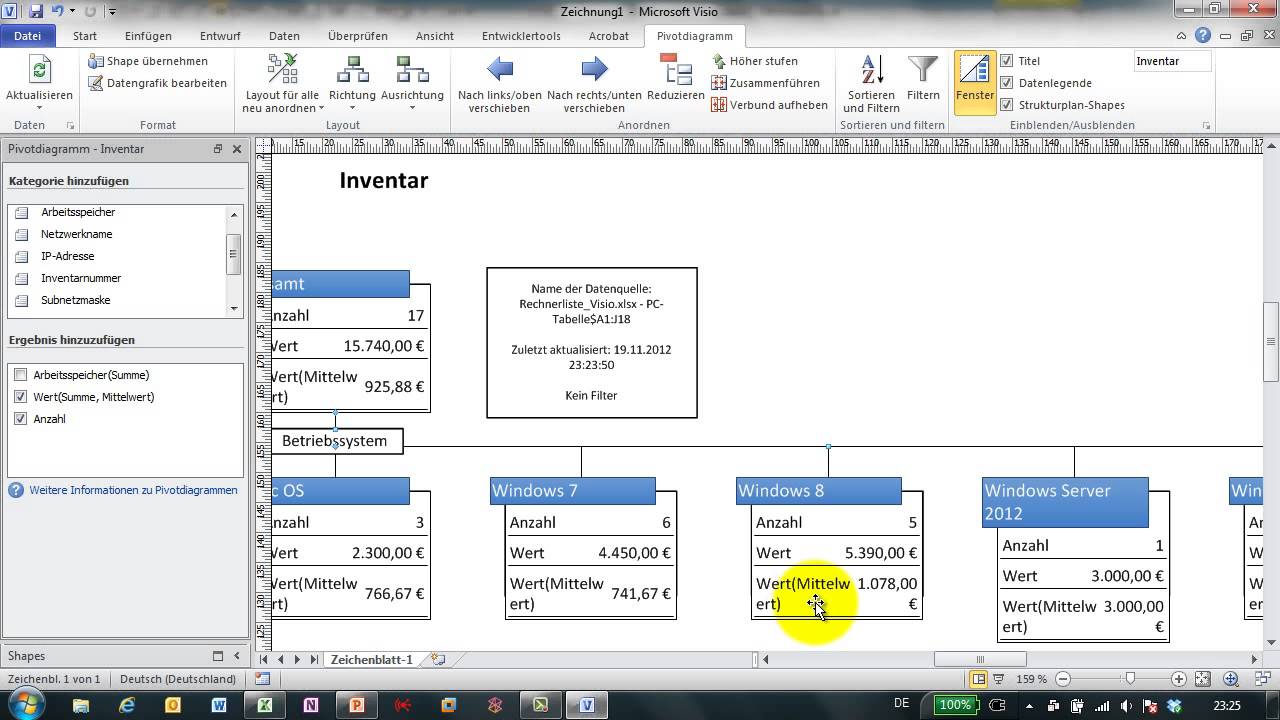Click the horizontal scrollbar thumb
This screenshot has width=1280, height=720.
pyautogui.click(x=980, y=659)
